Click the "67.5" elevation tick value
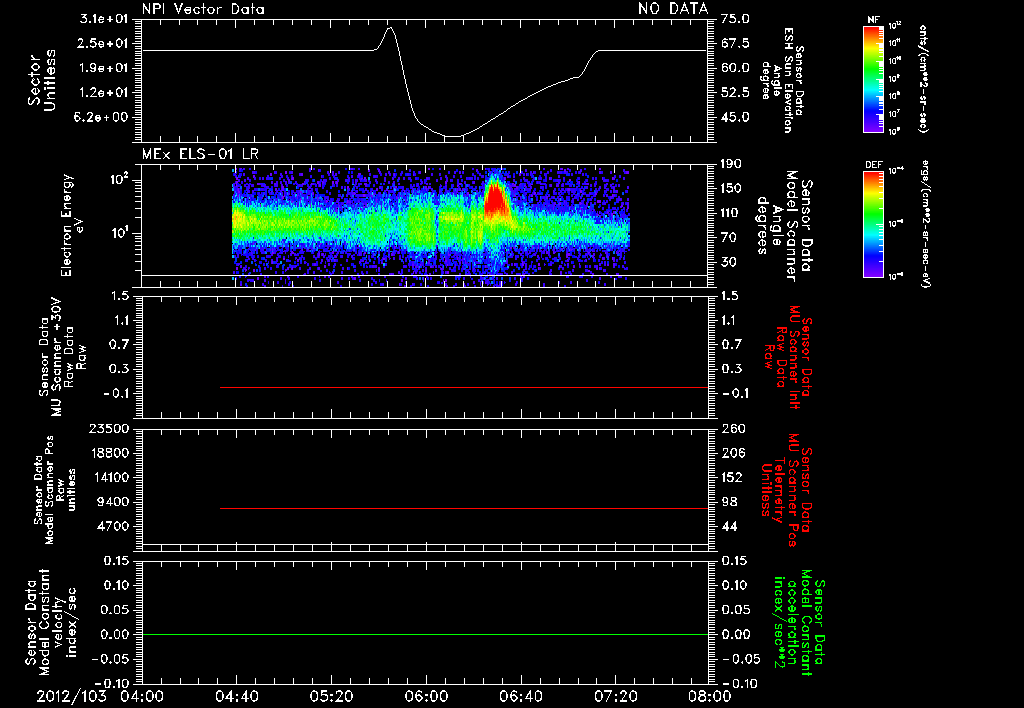 click(x=735, y=43)
